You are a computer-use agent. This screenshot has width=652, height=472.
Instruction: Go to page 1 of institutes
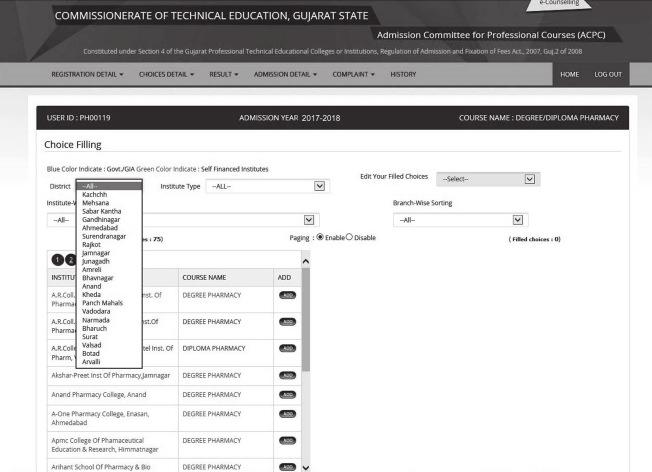click(x=57, y=260)
